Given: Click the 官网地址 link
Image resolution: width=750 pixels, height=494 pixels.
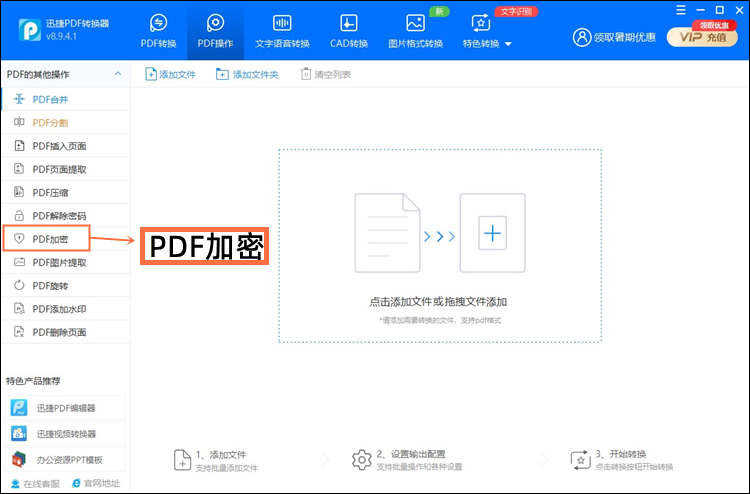Looking at the screenshot, I should click(96, 483).
